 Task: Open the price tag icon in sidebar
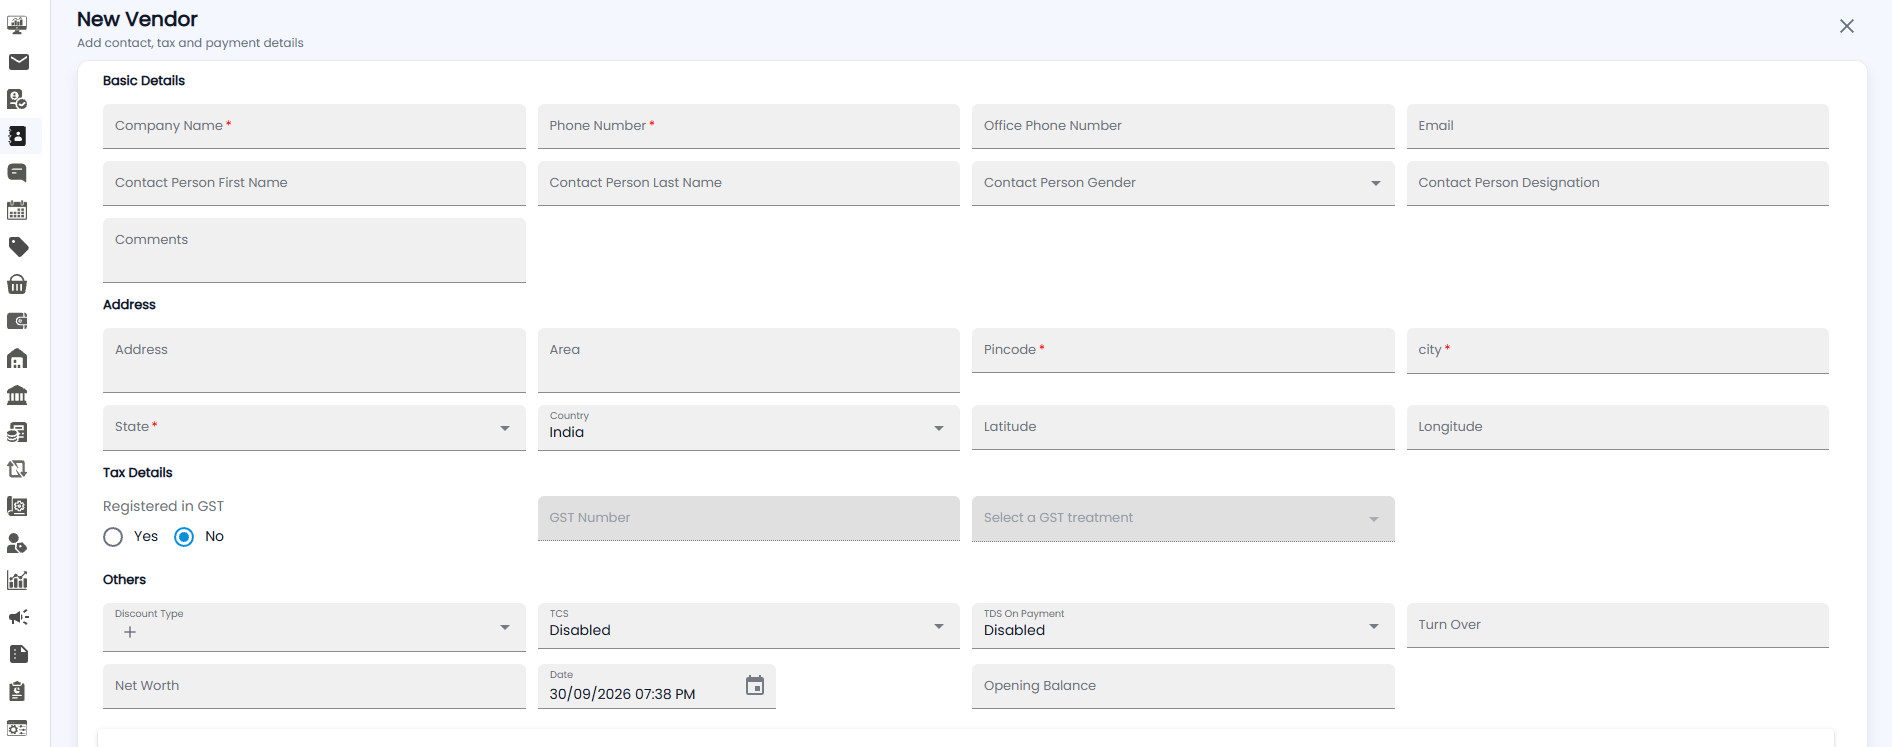18,247
